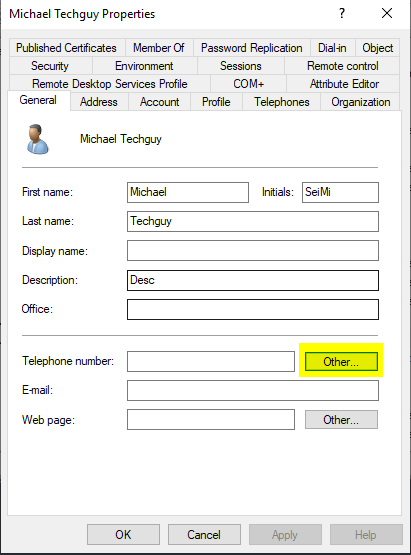Confirm with the OK button

coord(123,534)
